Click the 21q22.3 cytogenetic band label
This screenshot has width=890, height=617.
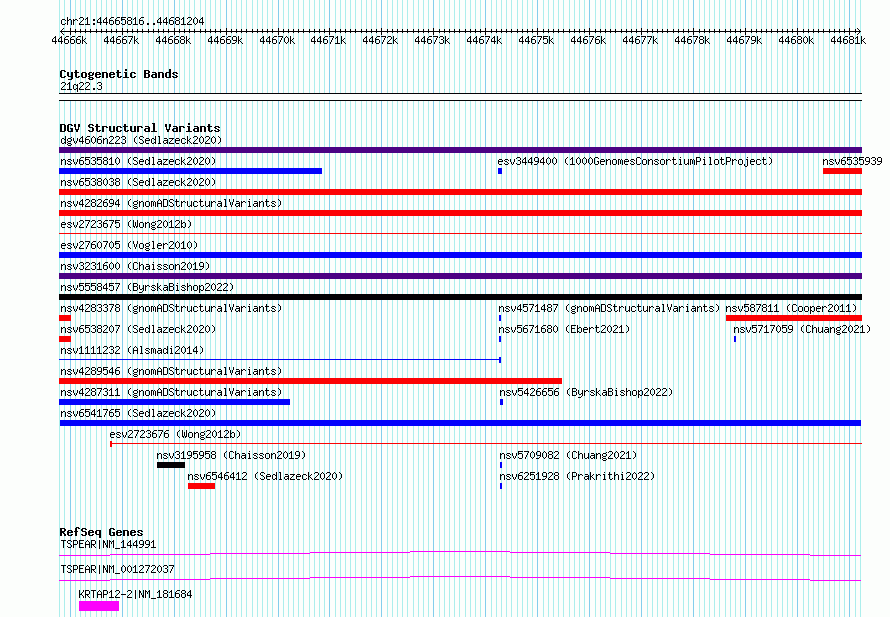81,86
